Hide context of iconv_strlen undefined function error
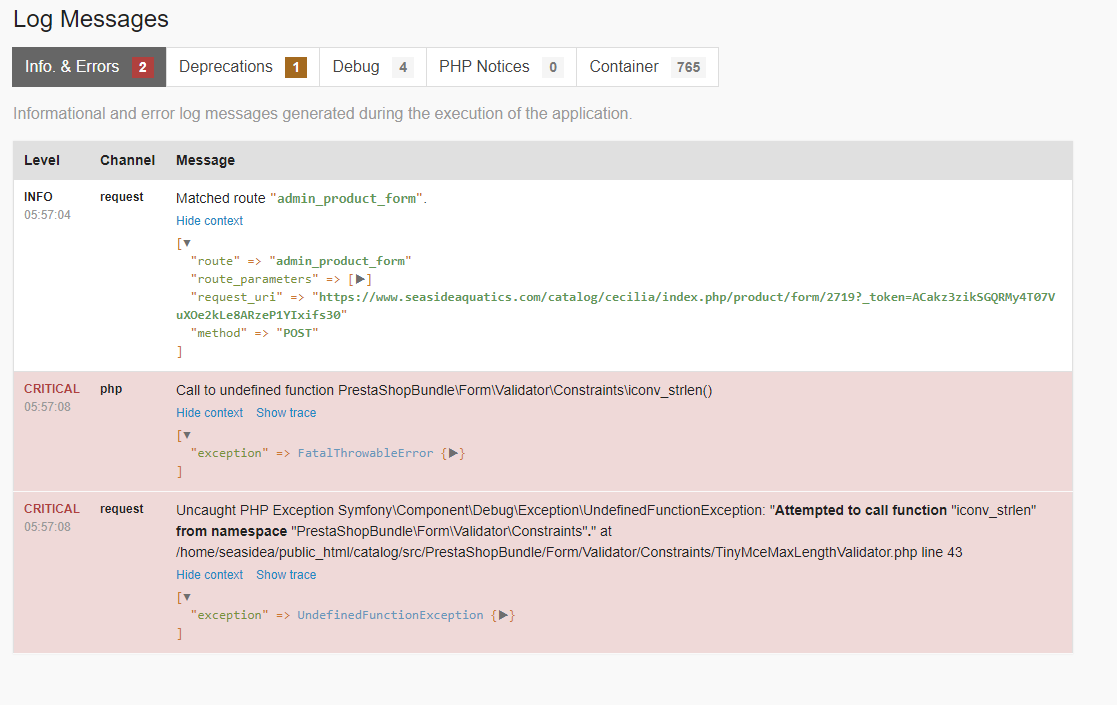1117x705 pixels. click(209, 413)
